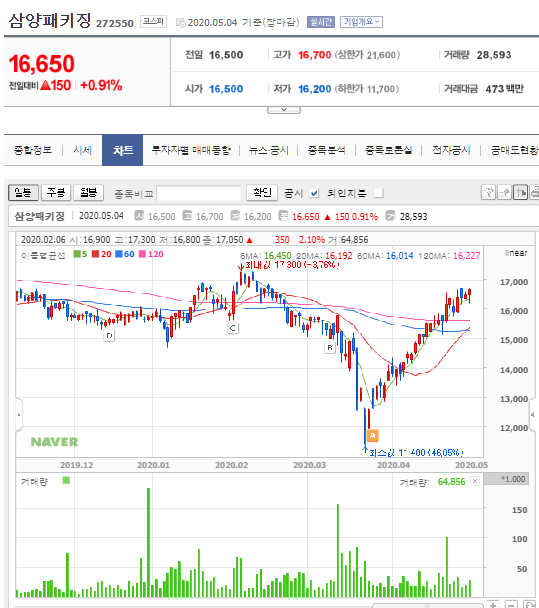This screenshot has height=608, width=539.
Task: Click the 거래량 64,856 green value
Action: pyautogui.click(x=451, y=482)
